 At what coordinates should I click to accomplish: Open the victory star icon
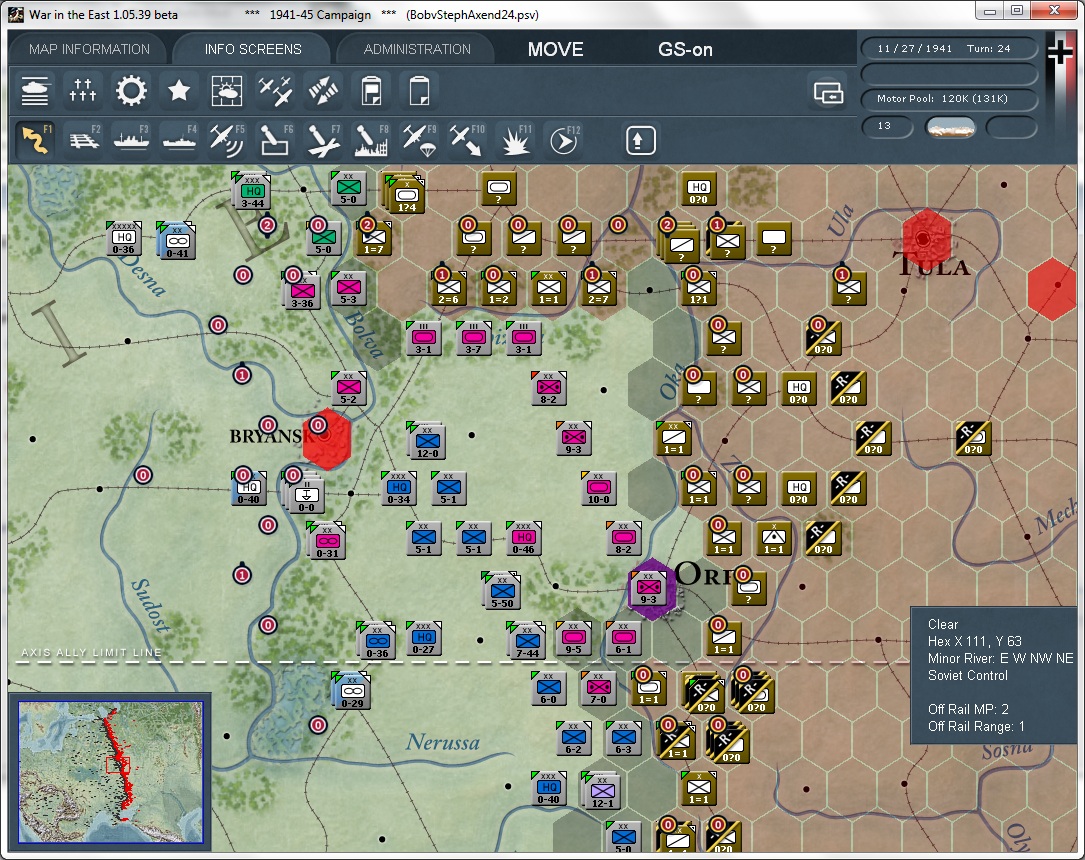179,91
